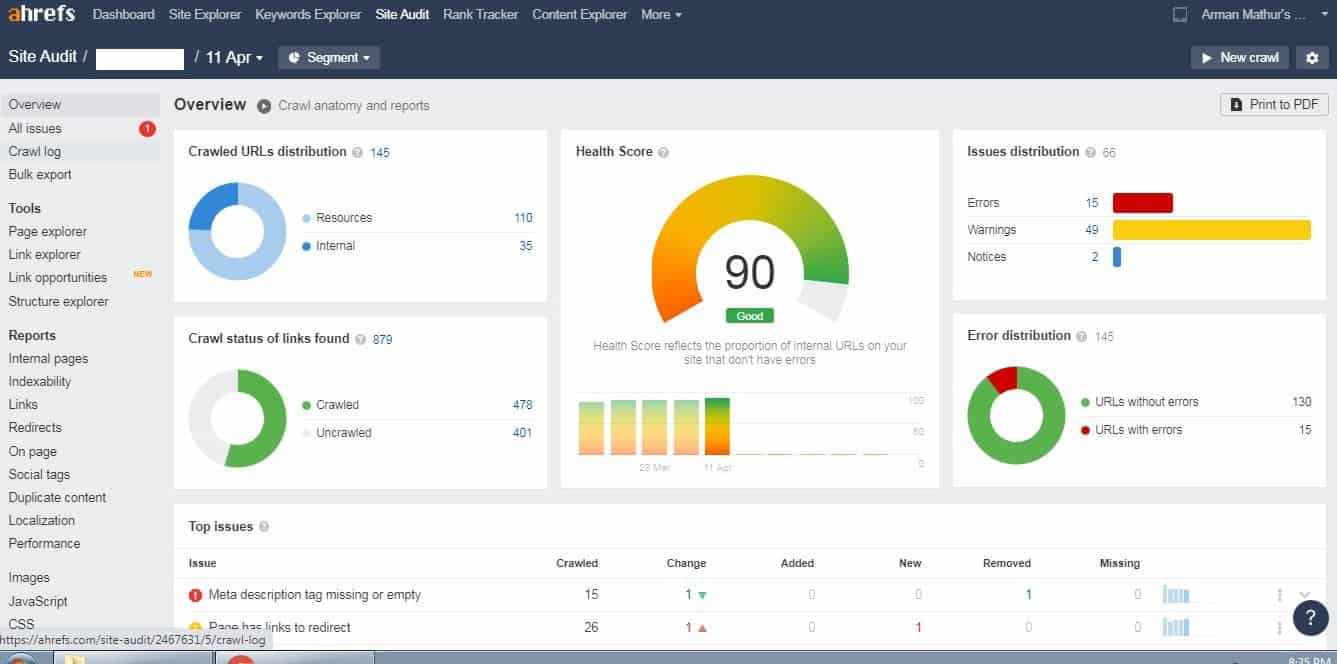The width and height of the screenshot is (1337, 664).
Task: Expand the Meta description issue row chevron
Action: [x=1304, y=595]
